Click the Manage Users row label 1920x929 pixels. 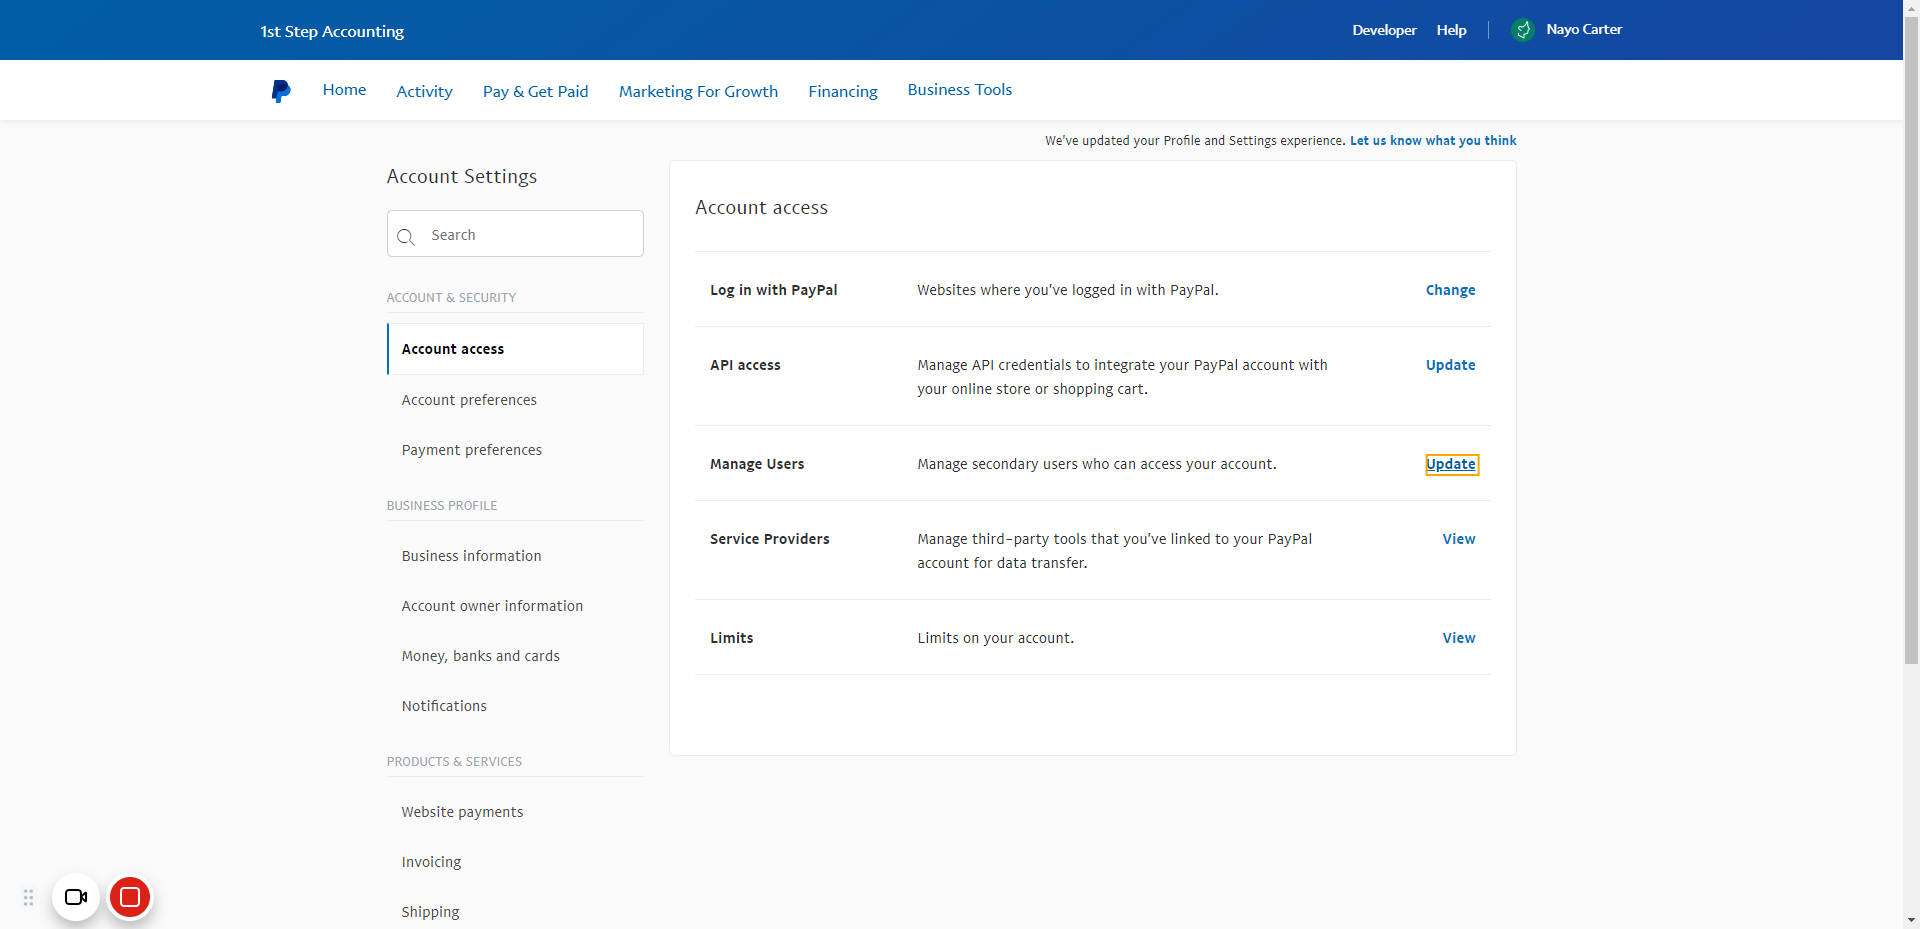click(x=757, y=464)
